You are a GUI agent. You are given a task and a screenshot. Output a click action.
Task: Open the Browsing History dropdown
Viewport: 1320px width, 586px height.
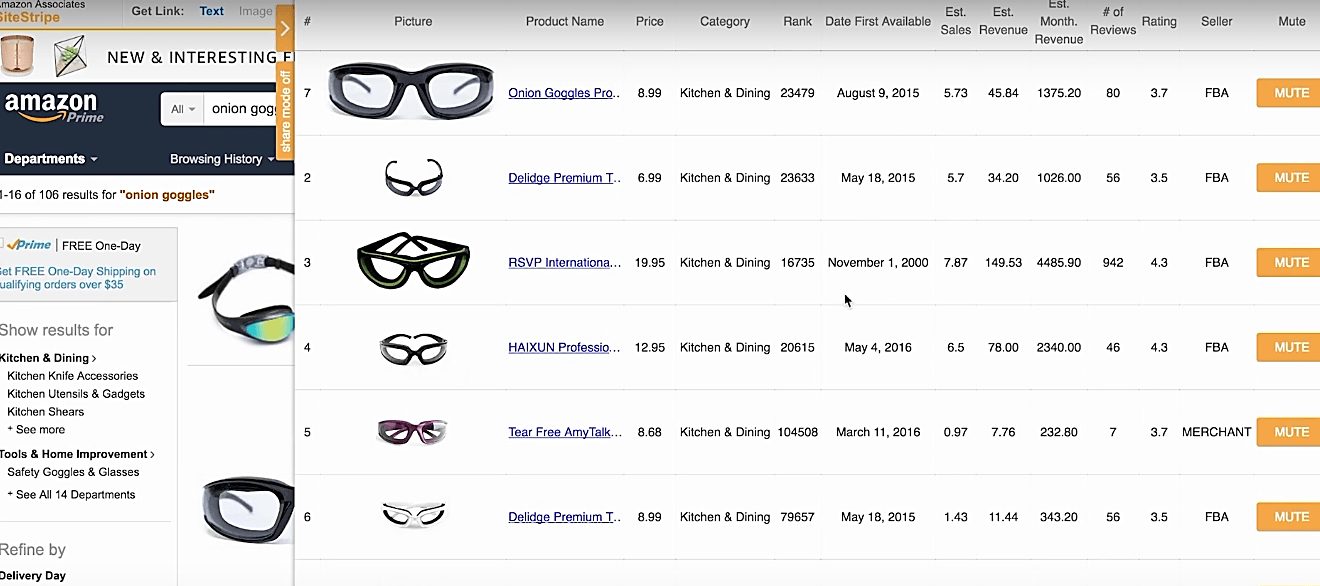tap(221, 159)
